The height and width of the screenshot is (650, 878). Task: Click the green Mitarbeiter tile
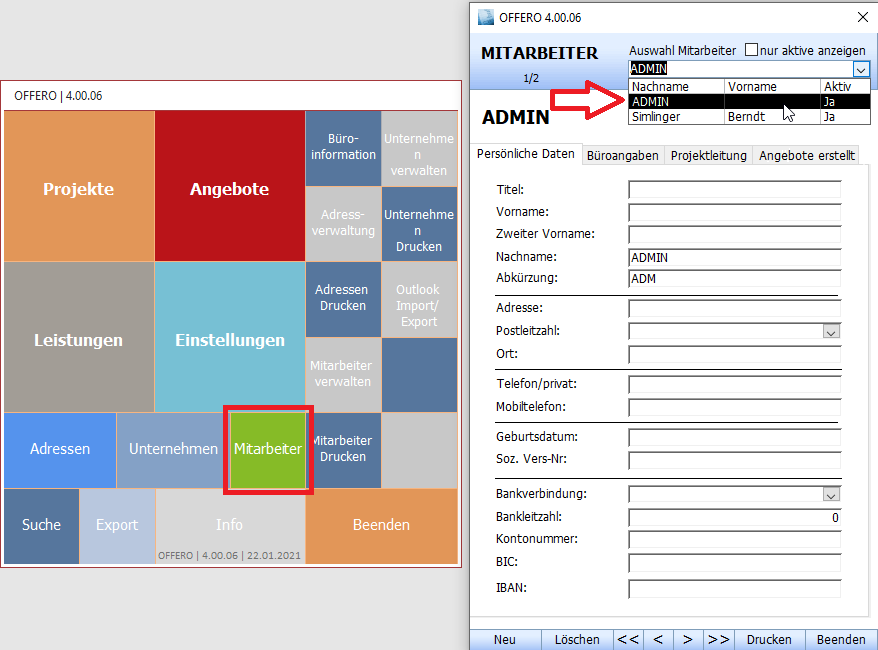pos(268,449)
